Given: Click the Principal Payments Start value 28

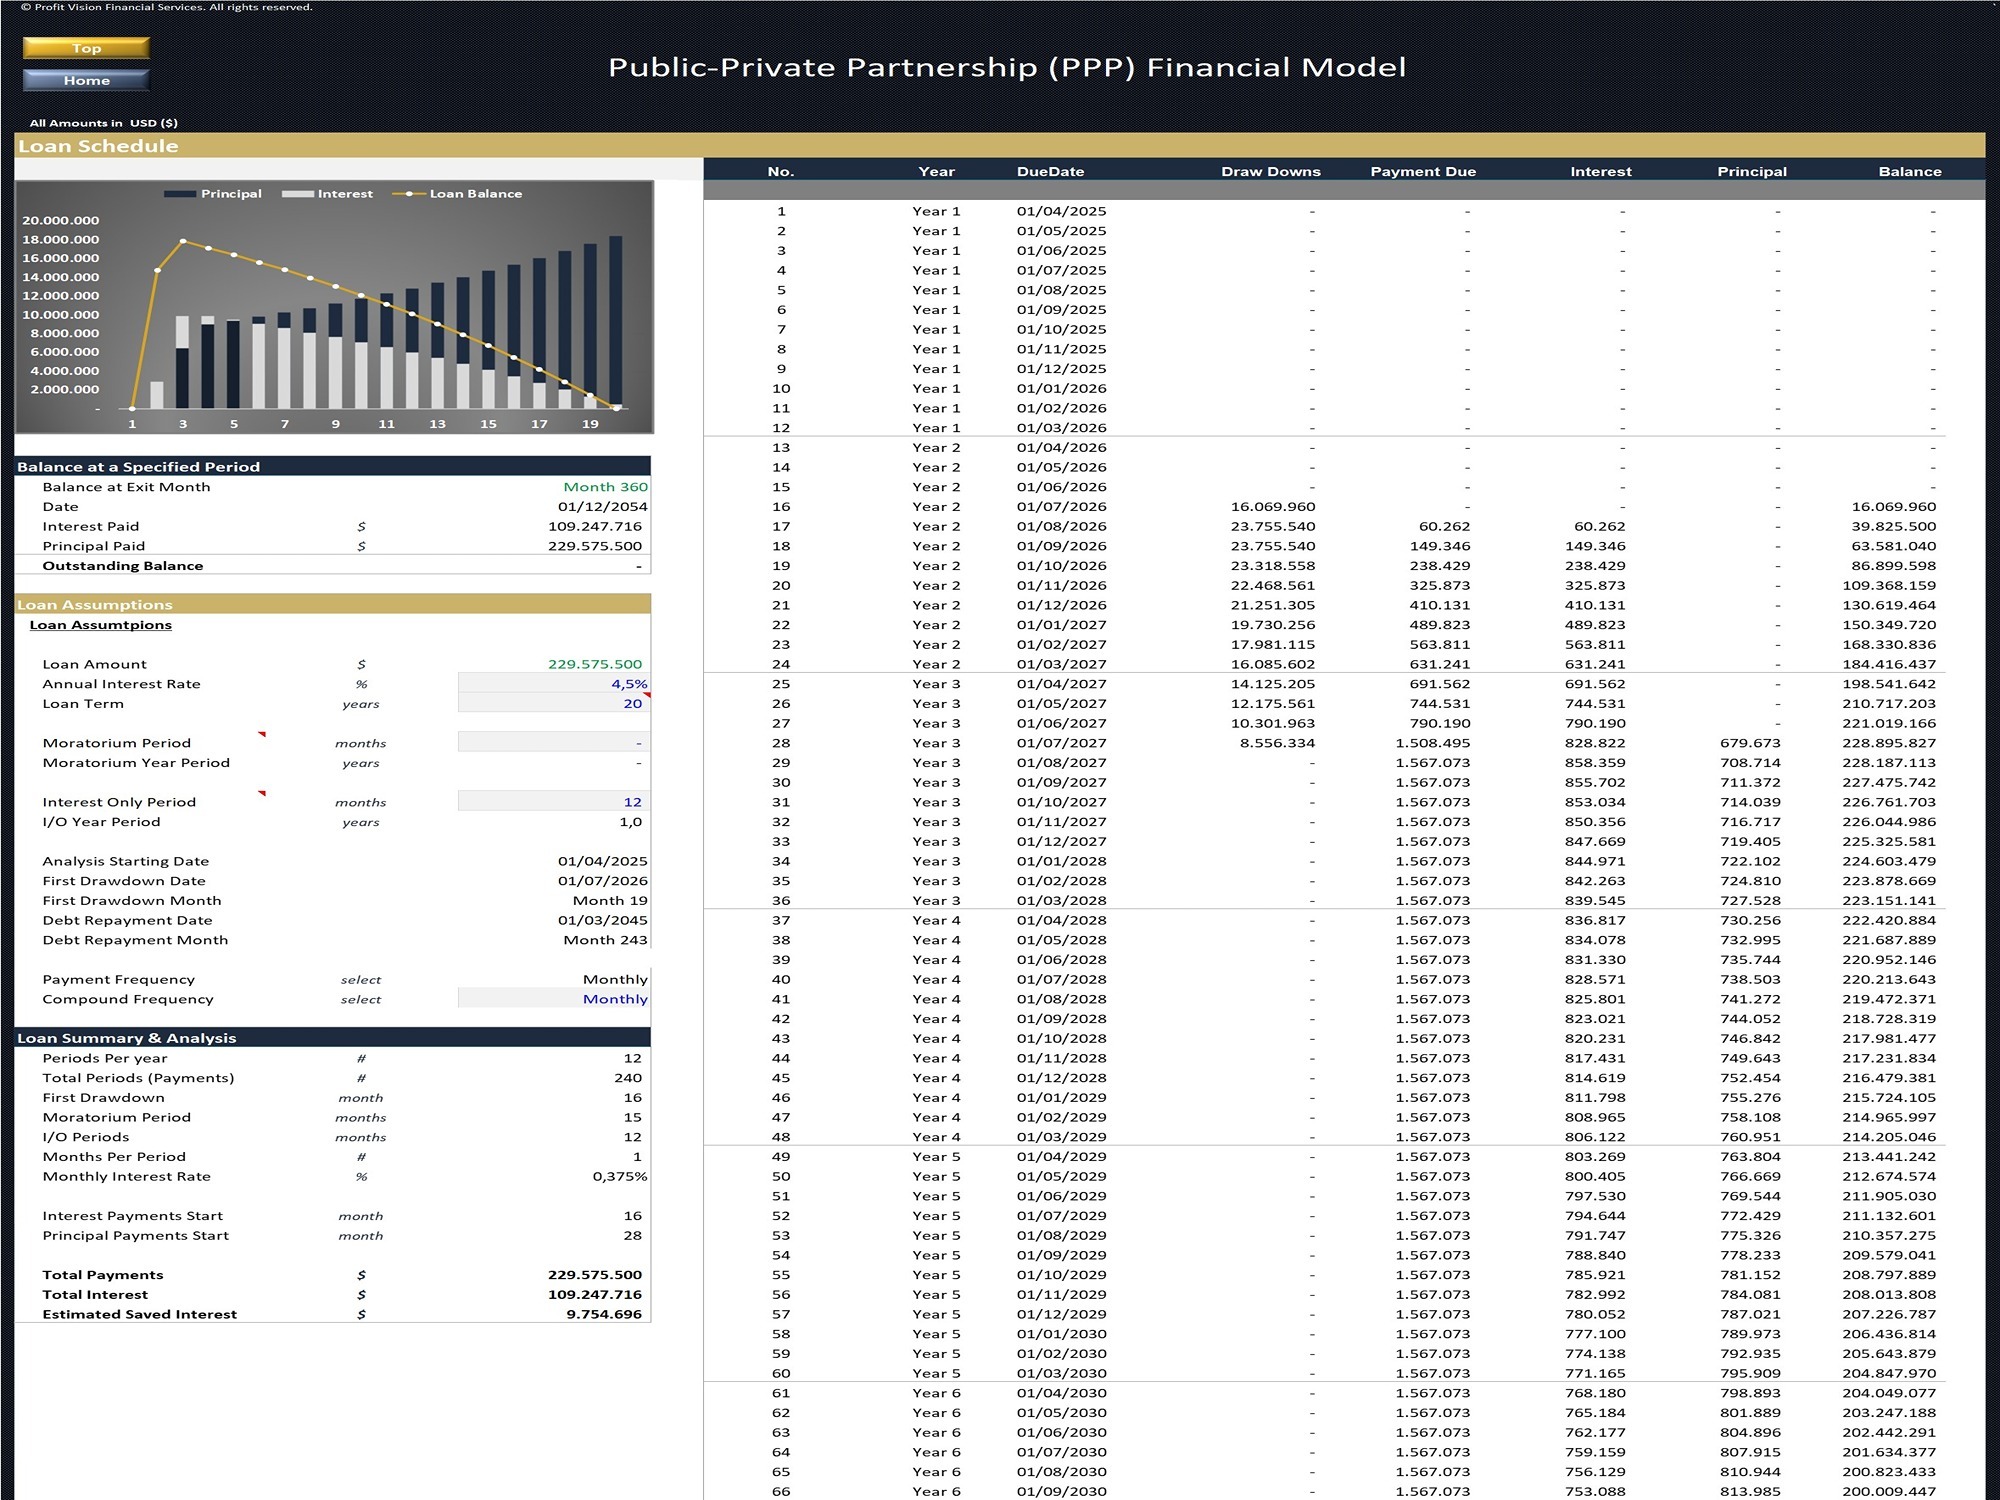Looking at the screenshot, I should tap(632, 1235).
